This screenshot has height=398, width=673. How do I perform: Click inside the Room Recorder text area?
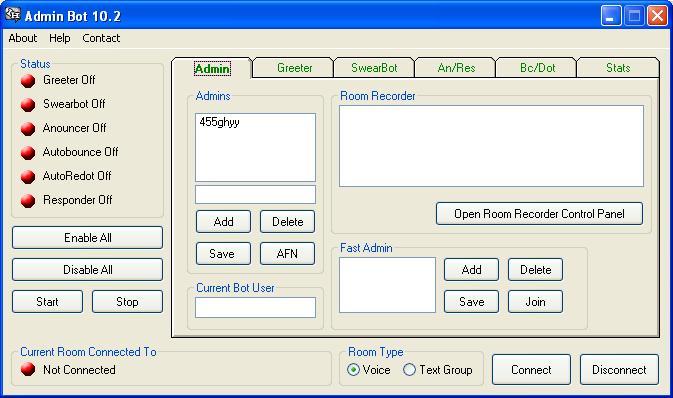(x=491, y=146)
